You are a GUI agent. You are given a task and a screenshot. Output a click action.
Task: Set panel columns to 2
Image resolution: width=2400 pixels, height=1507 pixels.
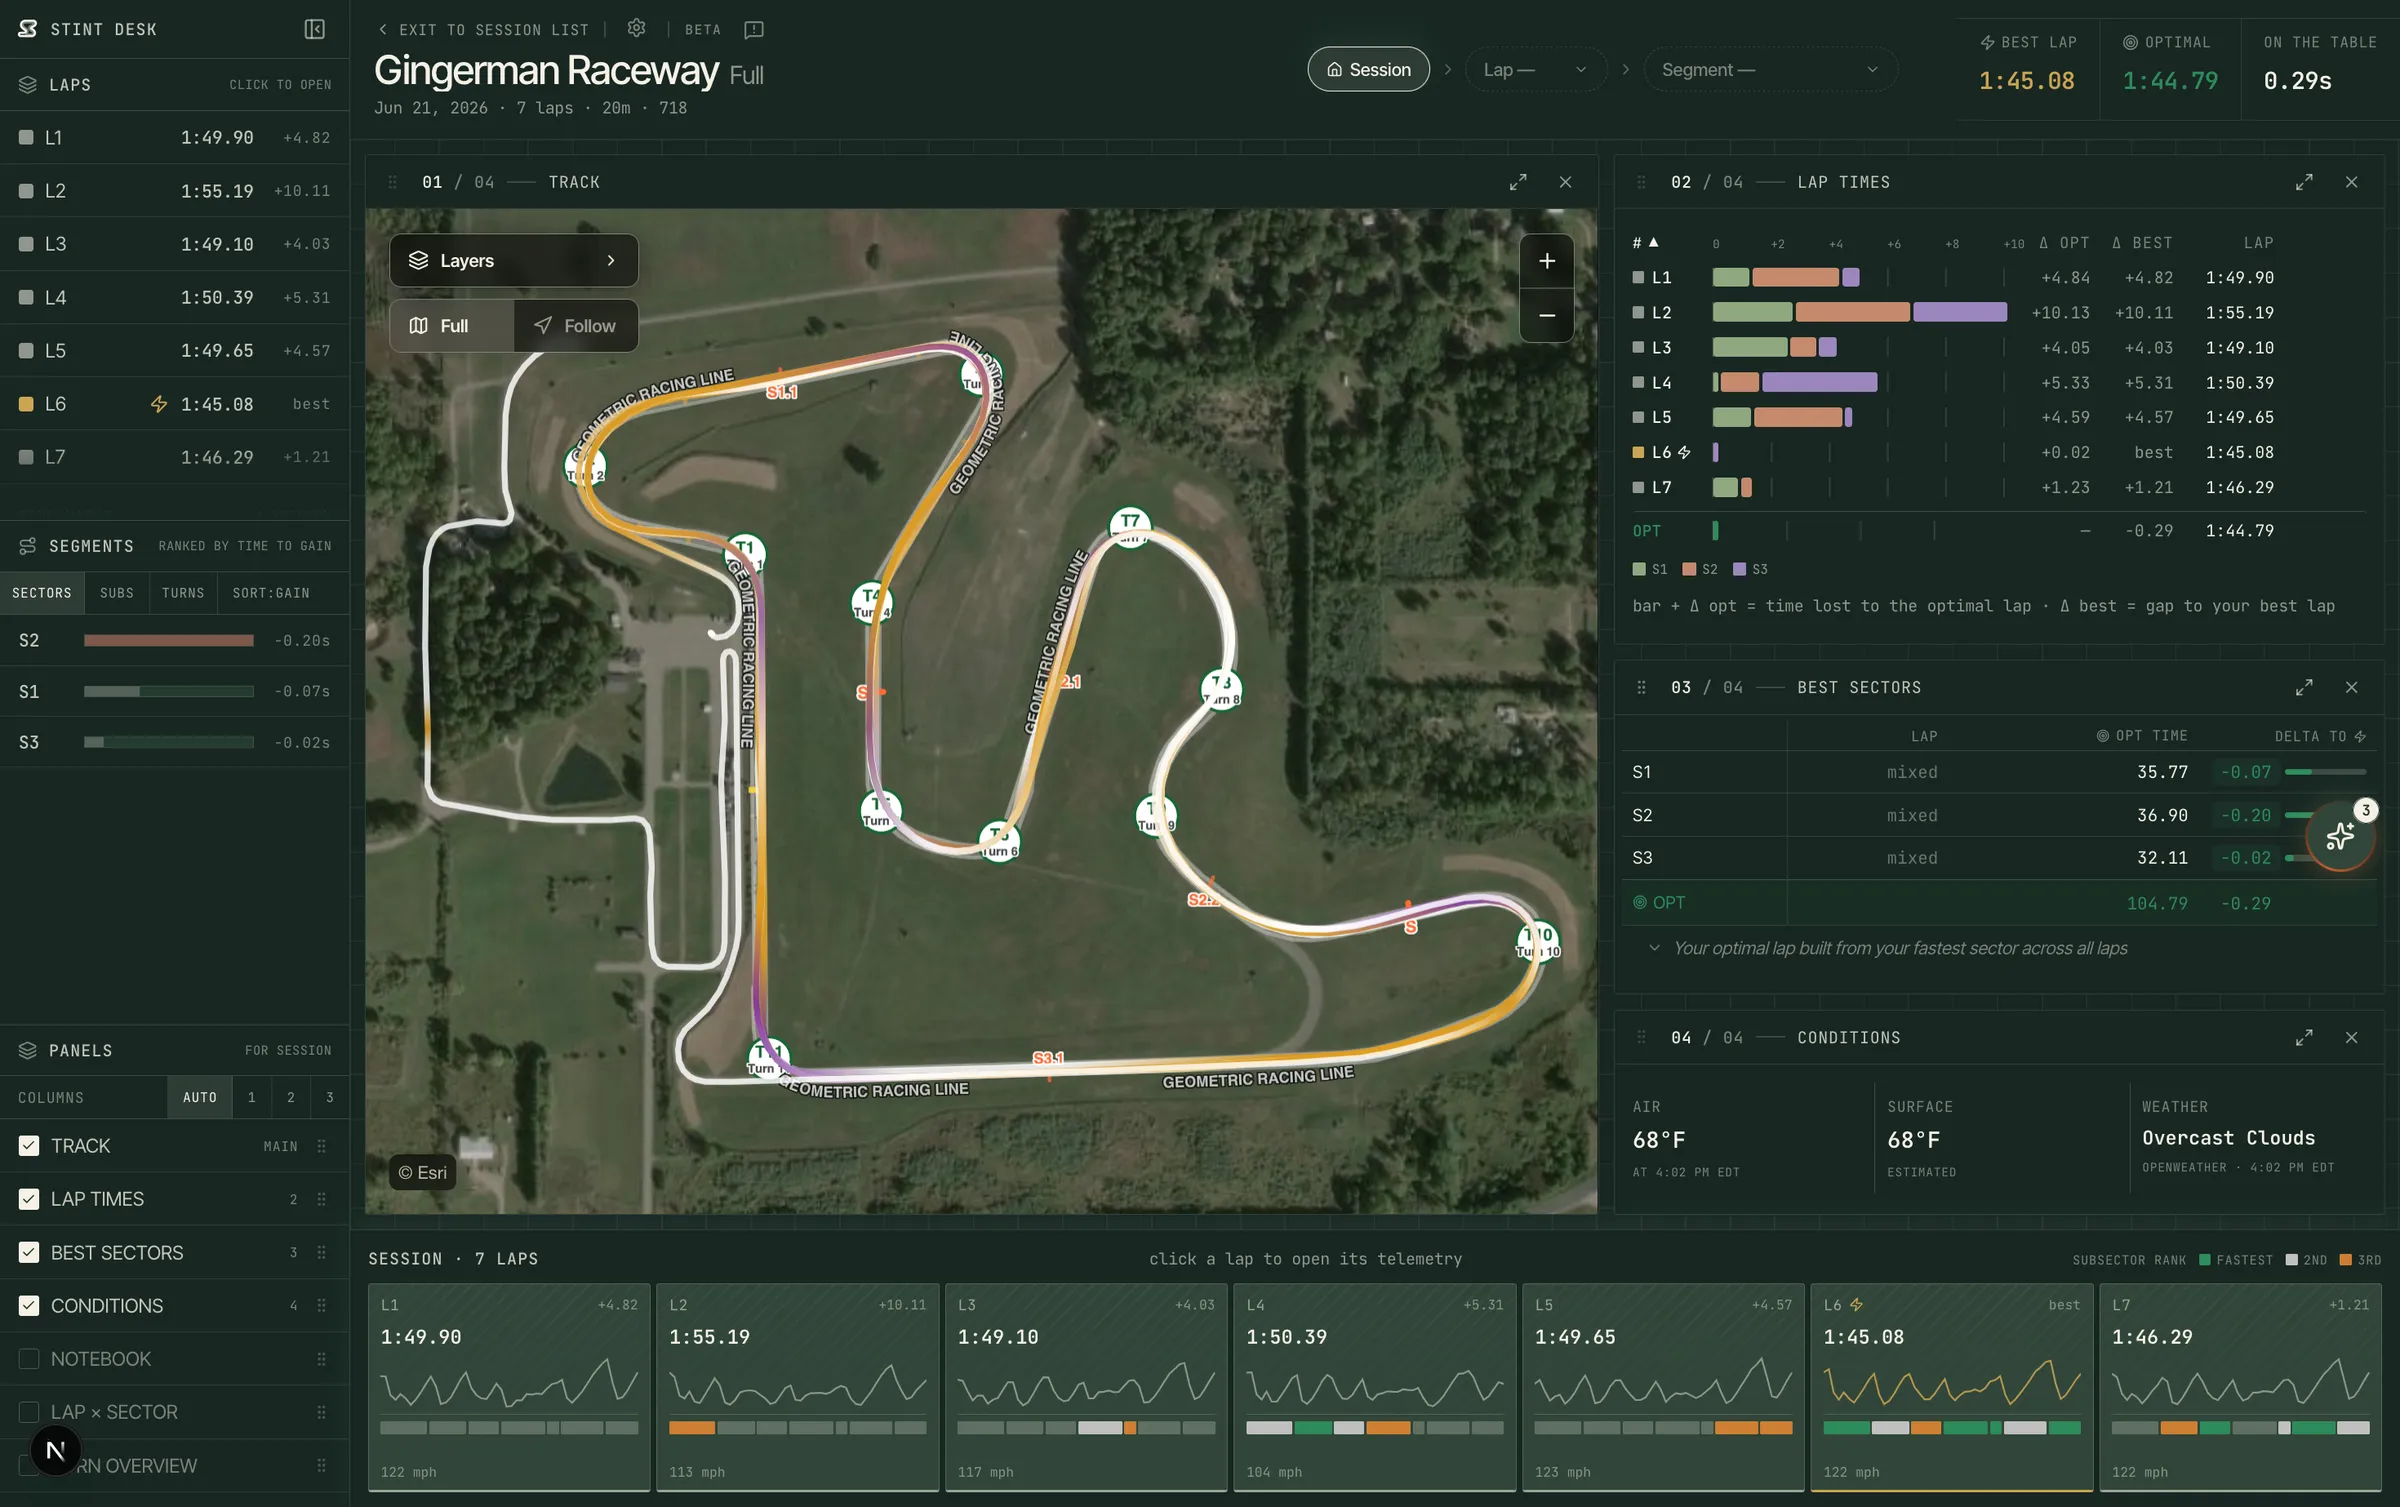point(291,1097)
